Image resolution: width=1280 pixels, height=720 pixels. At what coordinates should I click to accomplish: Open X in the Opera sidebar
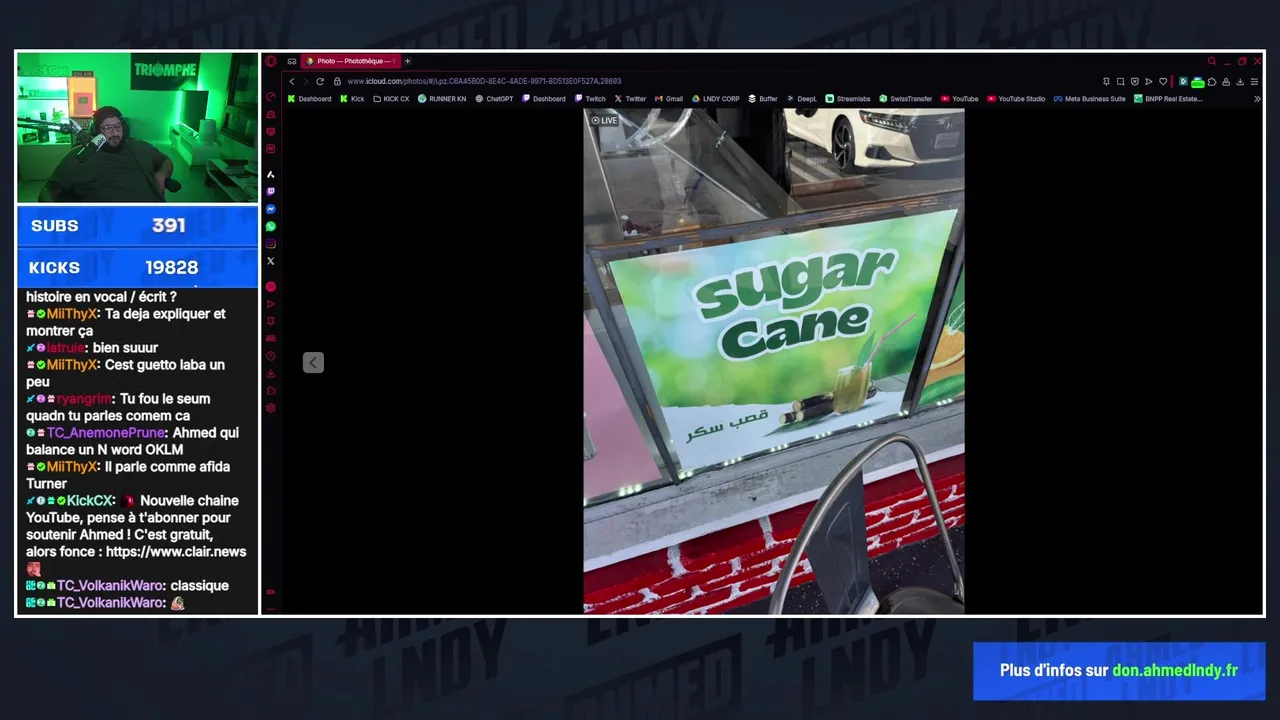pos(270,261)
